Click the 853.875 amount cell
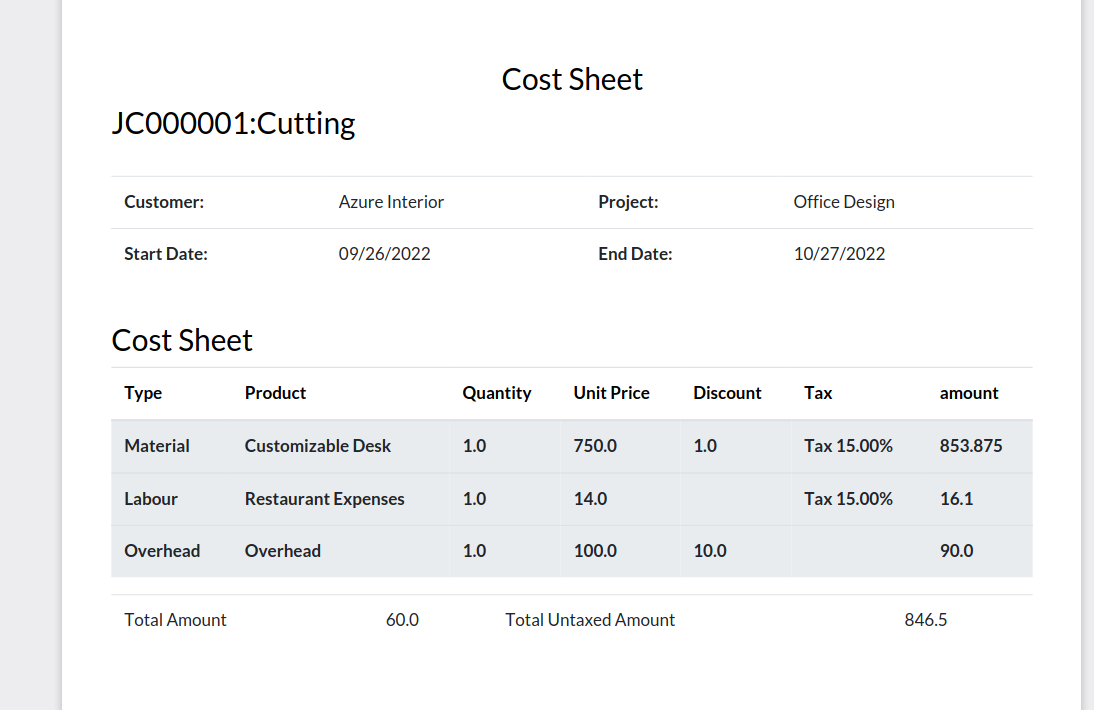The image size is (1094, 710). click(x=971, y=446)
